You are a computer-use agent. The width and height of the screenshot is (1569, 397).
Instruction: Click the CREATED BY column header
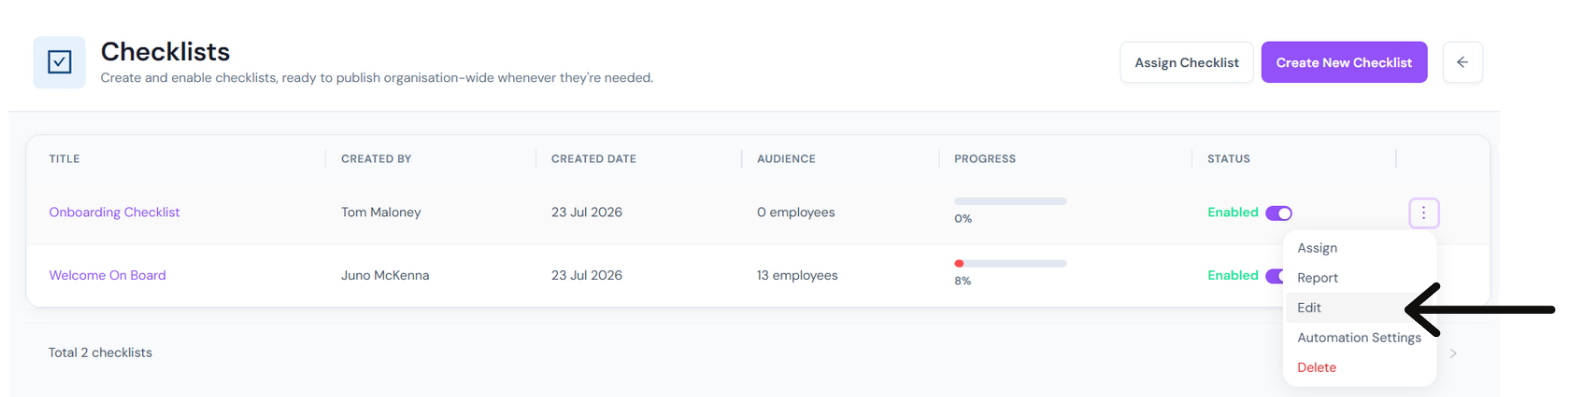pos(376,159)
